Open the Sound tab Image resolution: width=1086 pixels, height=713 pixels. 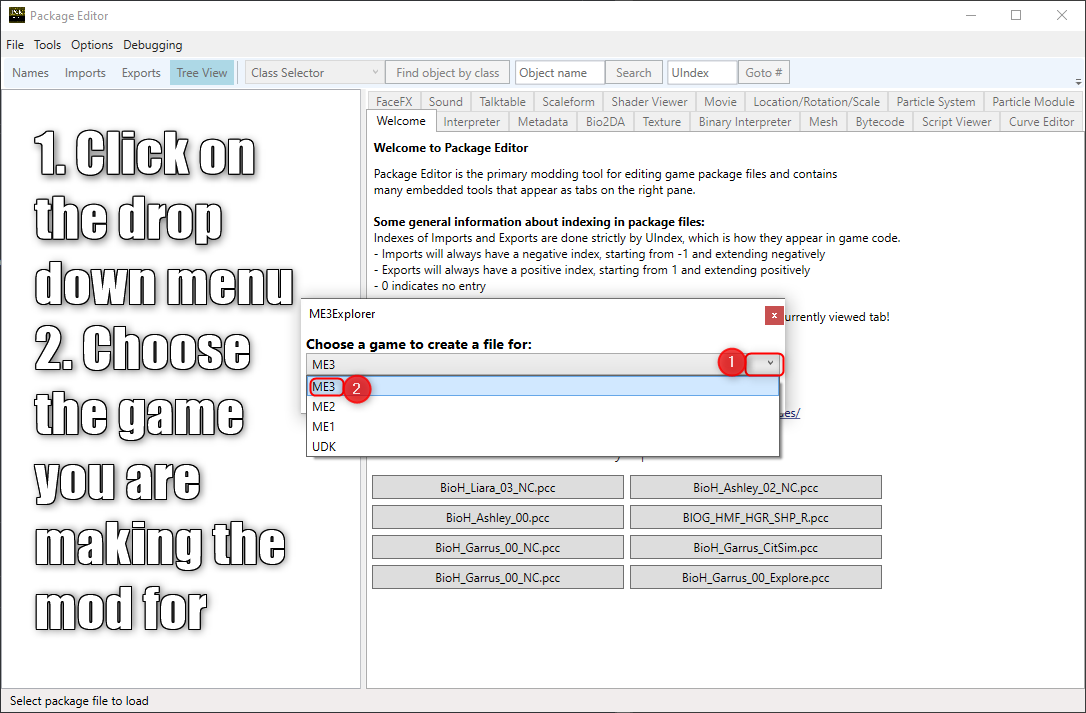(445, 101)
